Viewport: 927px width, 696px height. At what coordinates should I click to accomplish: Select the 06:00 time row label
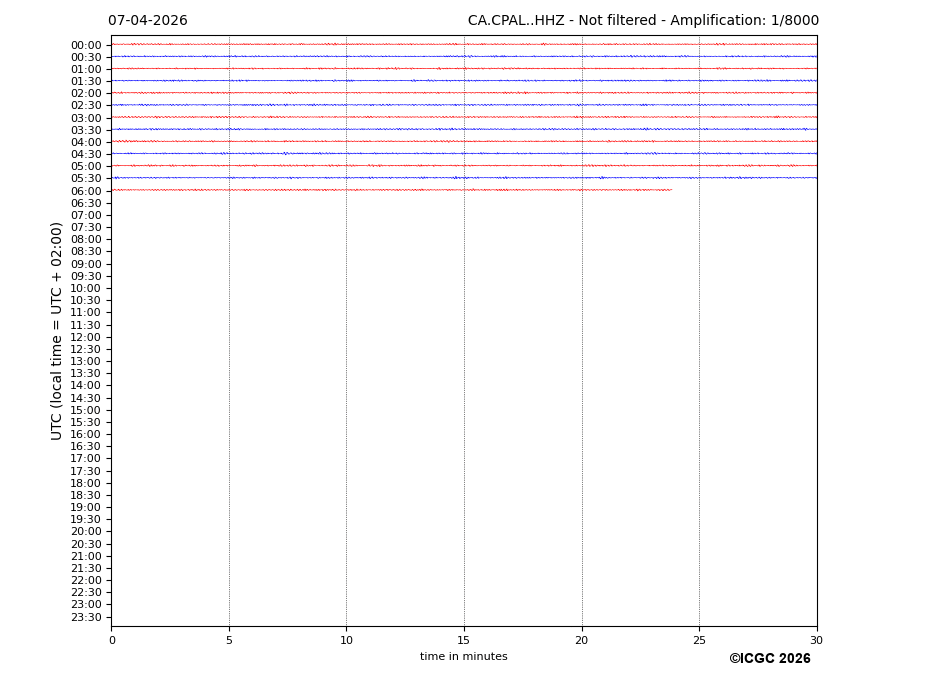pos(86,191)
